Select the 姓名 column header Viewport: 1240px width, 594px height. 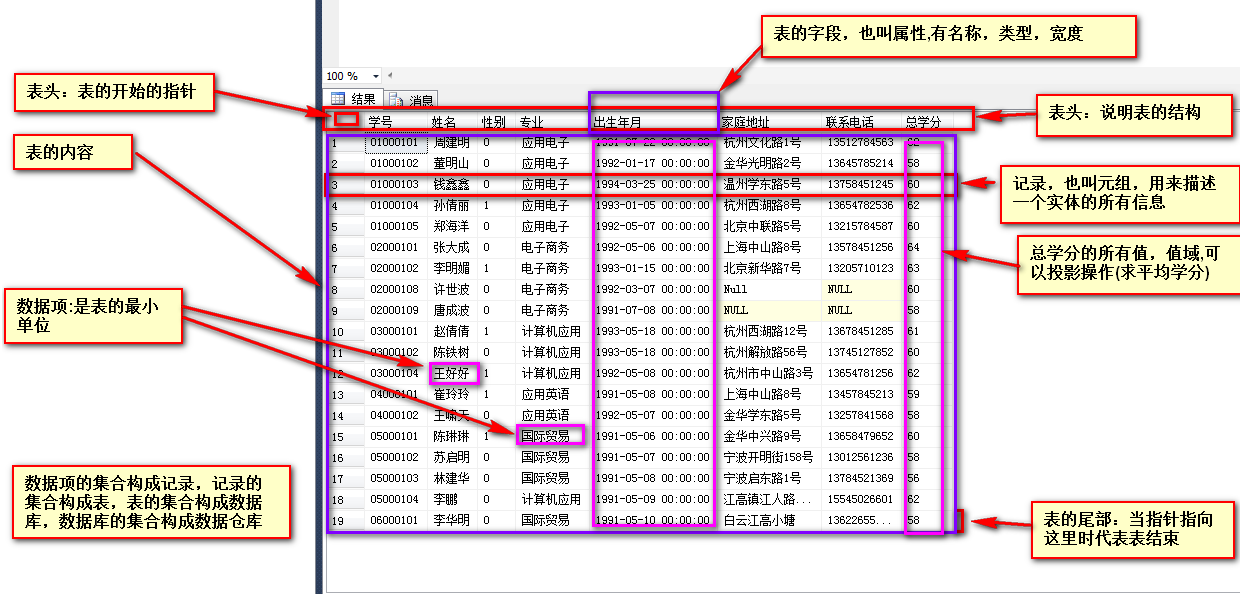tap(443, 122)
